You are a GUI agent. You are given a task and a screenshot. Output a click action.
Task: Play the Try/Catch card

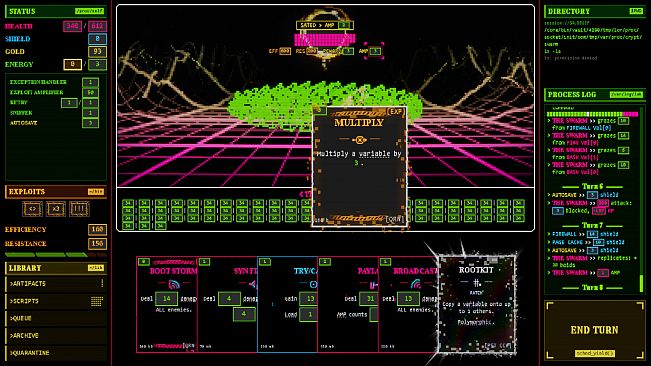(x=288, y=305)
